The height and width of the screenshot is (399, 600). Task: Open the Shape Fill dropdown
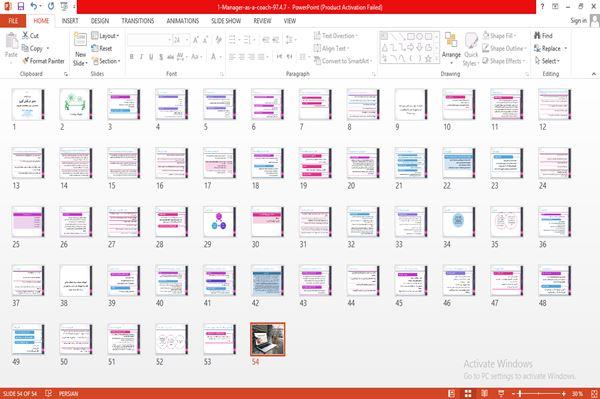[499, 36]
